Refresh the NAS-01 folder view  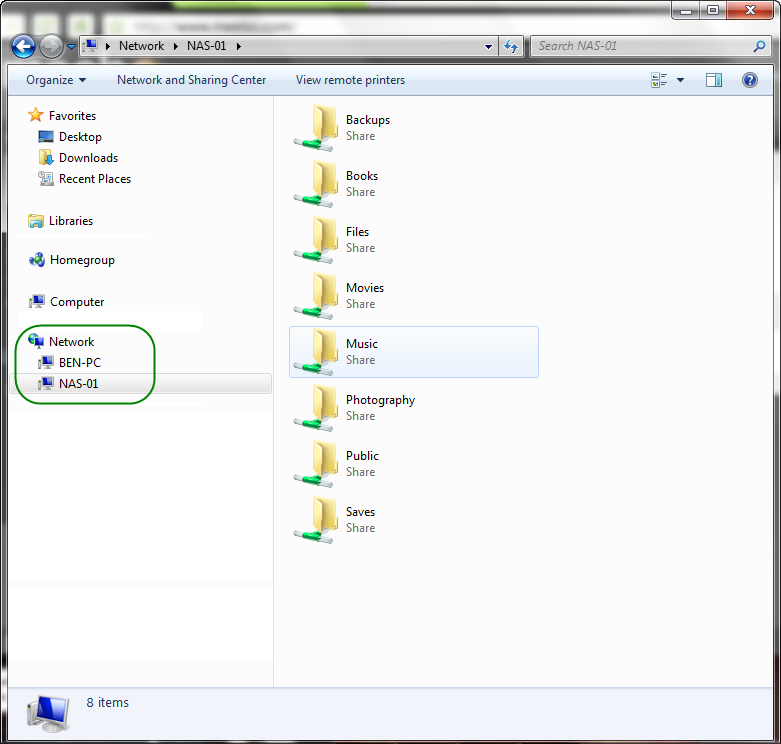(x=511, y=46)
